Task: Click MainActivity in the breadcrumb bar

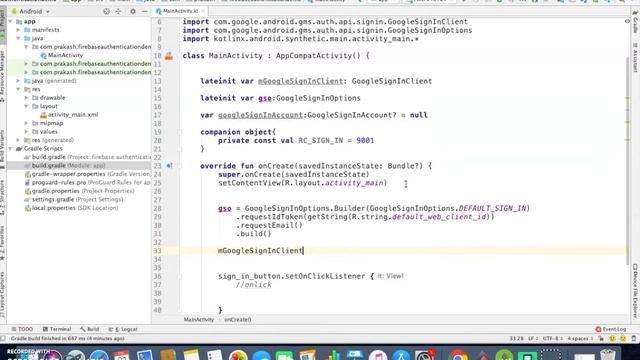Action: pyautogui.click(x=199, y=320)
